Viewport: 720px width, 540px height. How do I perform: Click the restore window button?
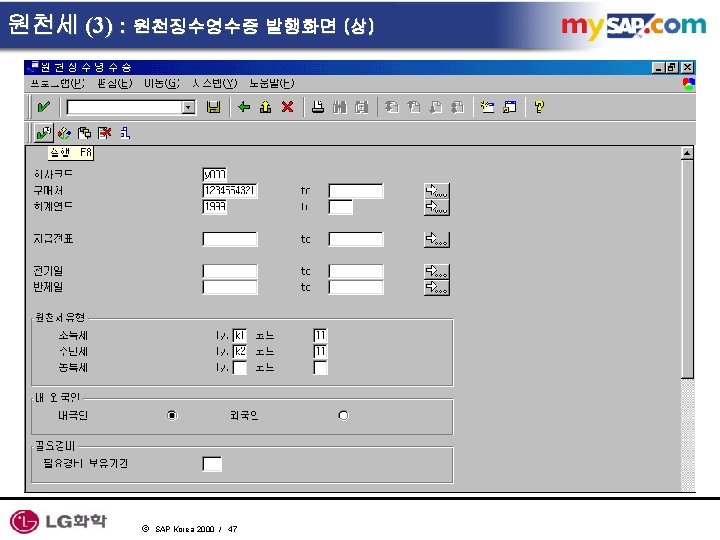pyautogui.click(x=672, y=68)
